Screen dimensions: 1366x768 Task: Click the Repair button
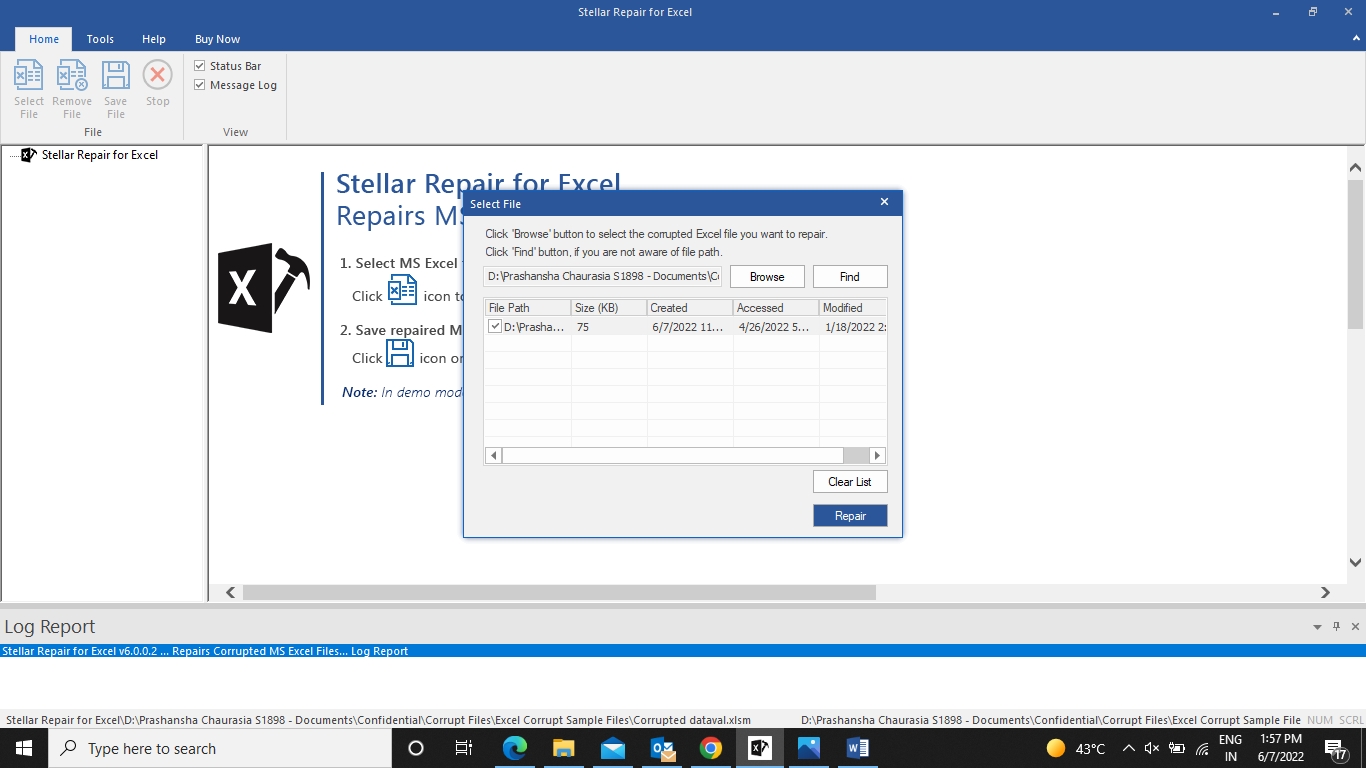[x=850, y=515]
